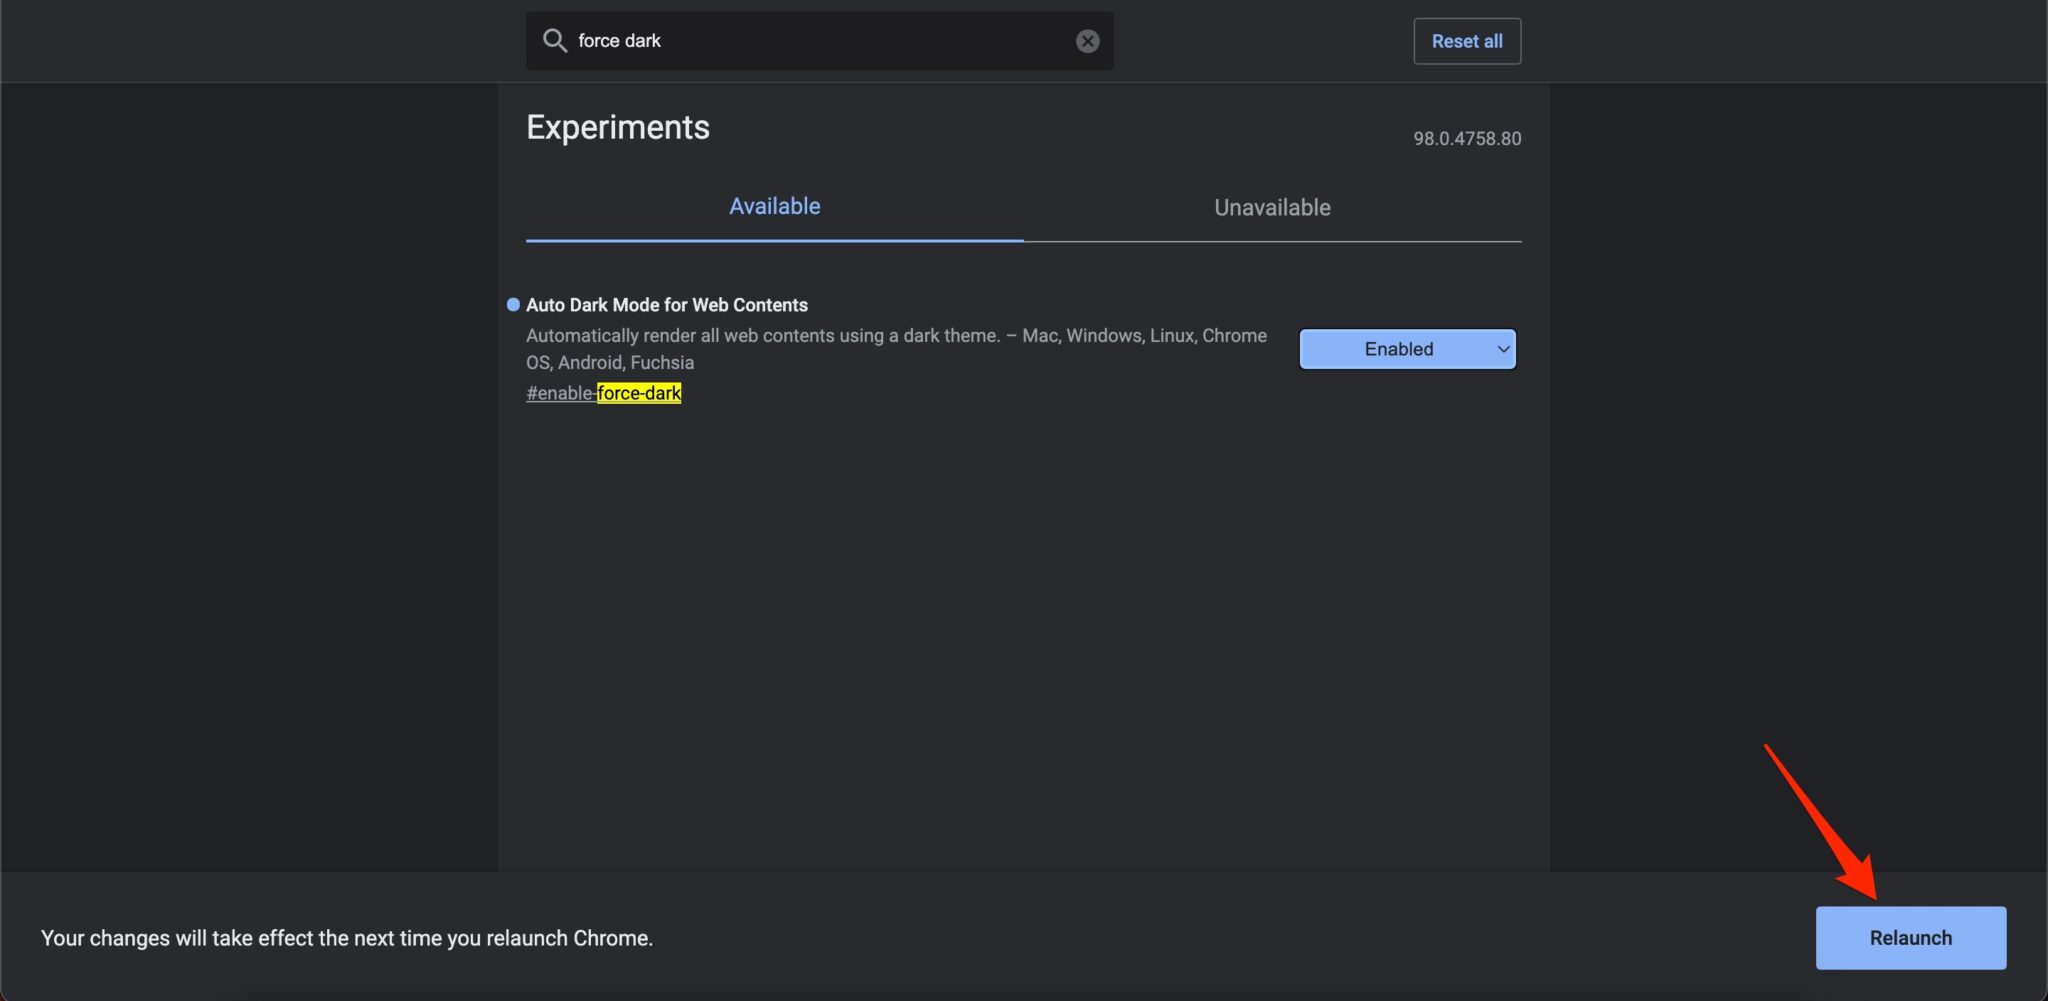Click the blue dot beside Auto Dark Mode
This screenshot has height=1001, width=2048.
(513, 304)
